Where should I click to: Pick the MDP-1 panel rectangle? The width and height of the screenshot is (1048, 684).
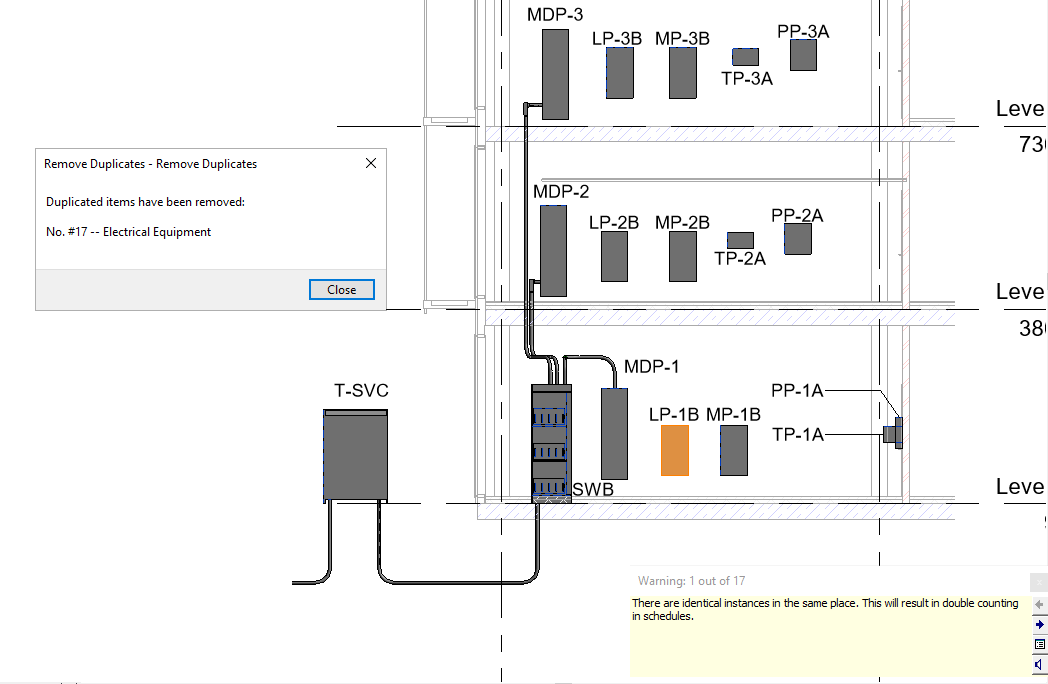pyautogui.click(x=614, y=434)
